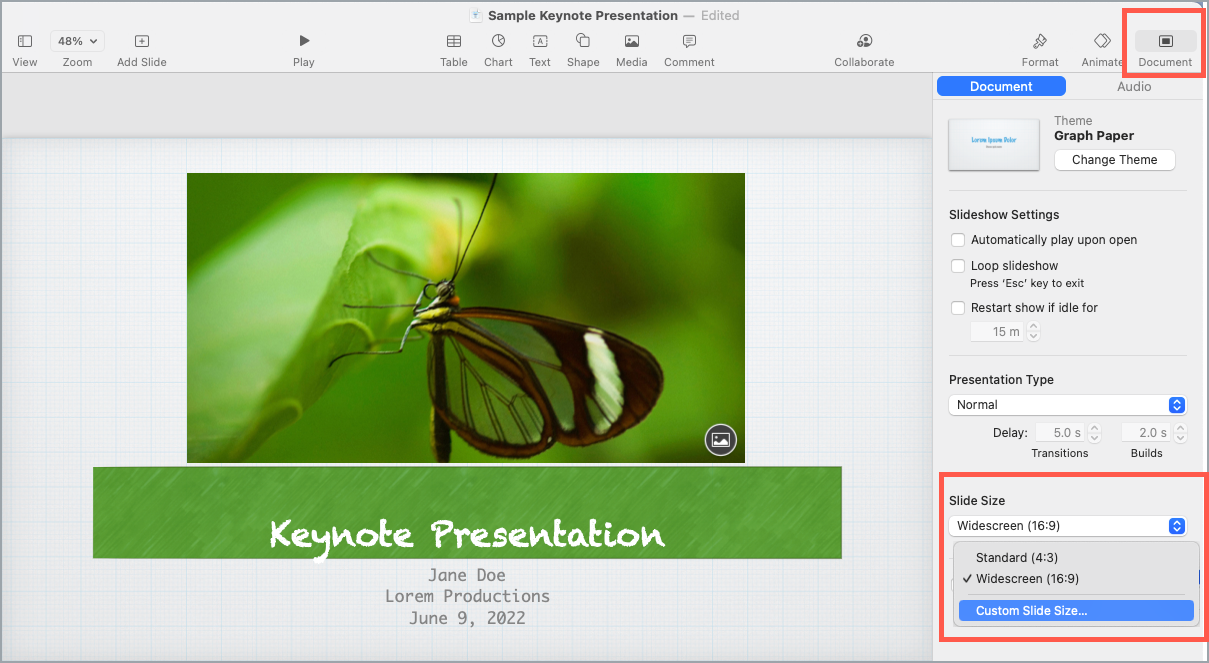Select the June 9, 2022 text
The image size is (1209, 663).
(467, 618)
